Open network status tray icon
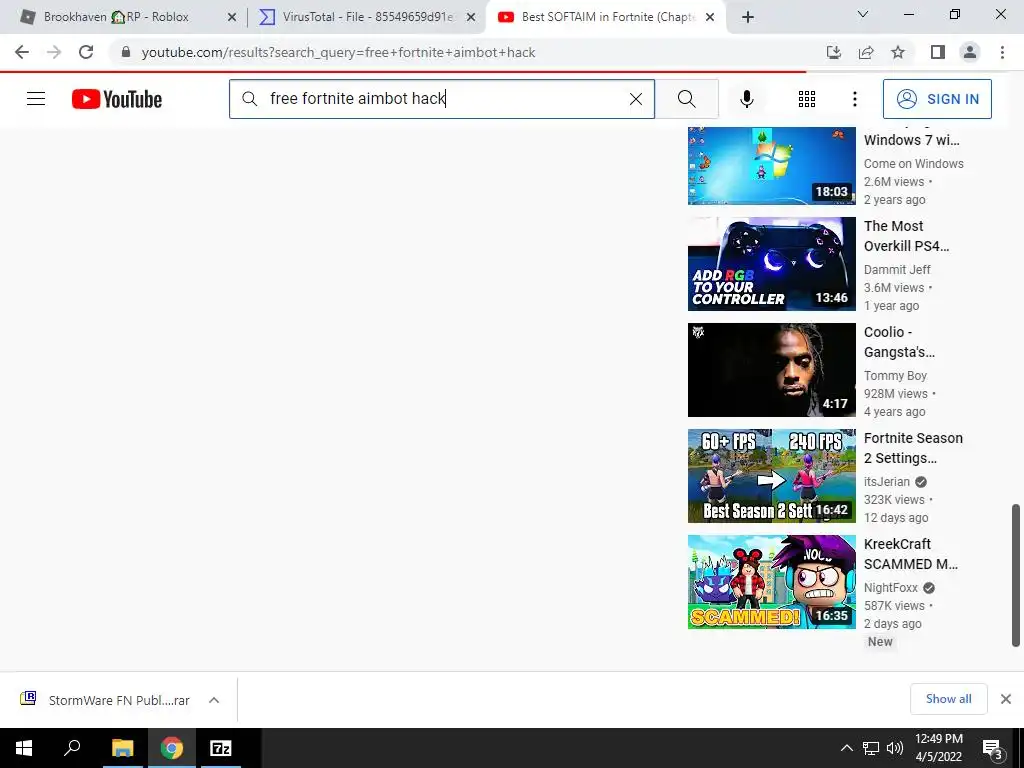Screen dimensions: 1024x768 pyautogui.click(x=871, y=748)
